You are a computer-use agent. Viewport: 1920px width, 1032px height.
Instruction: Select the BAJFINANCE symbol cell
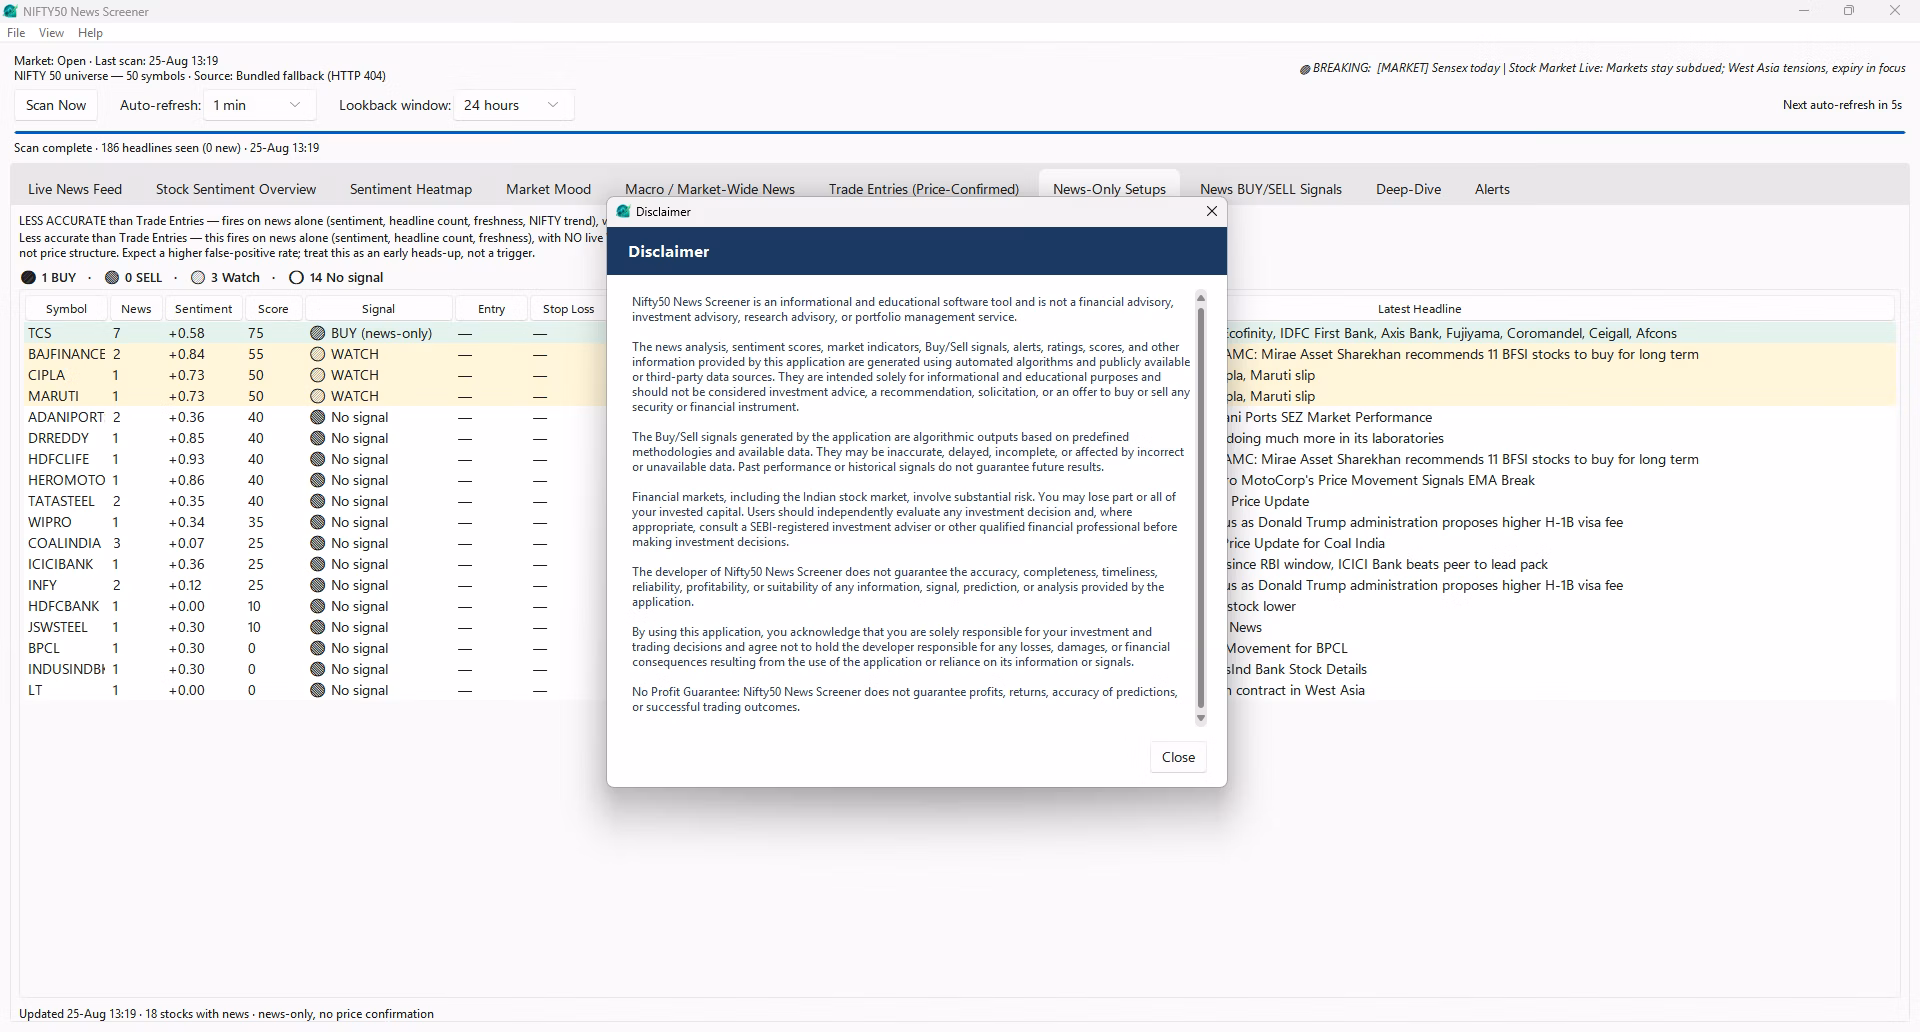click(x=66, y=354)
